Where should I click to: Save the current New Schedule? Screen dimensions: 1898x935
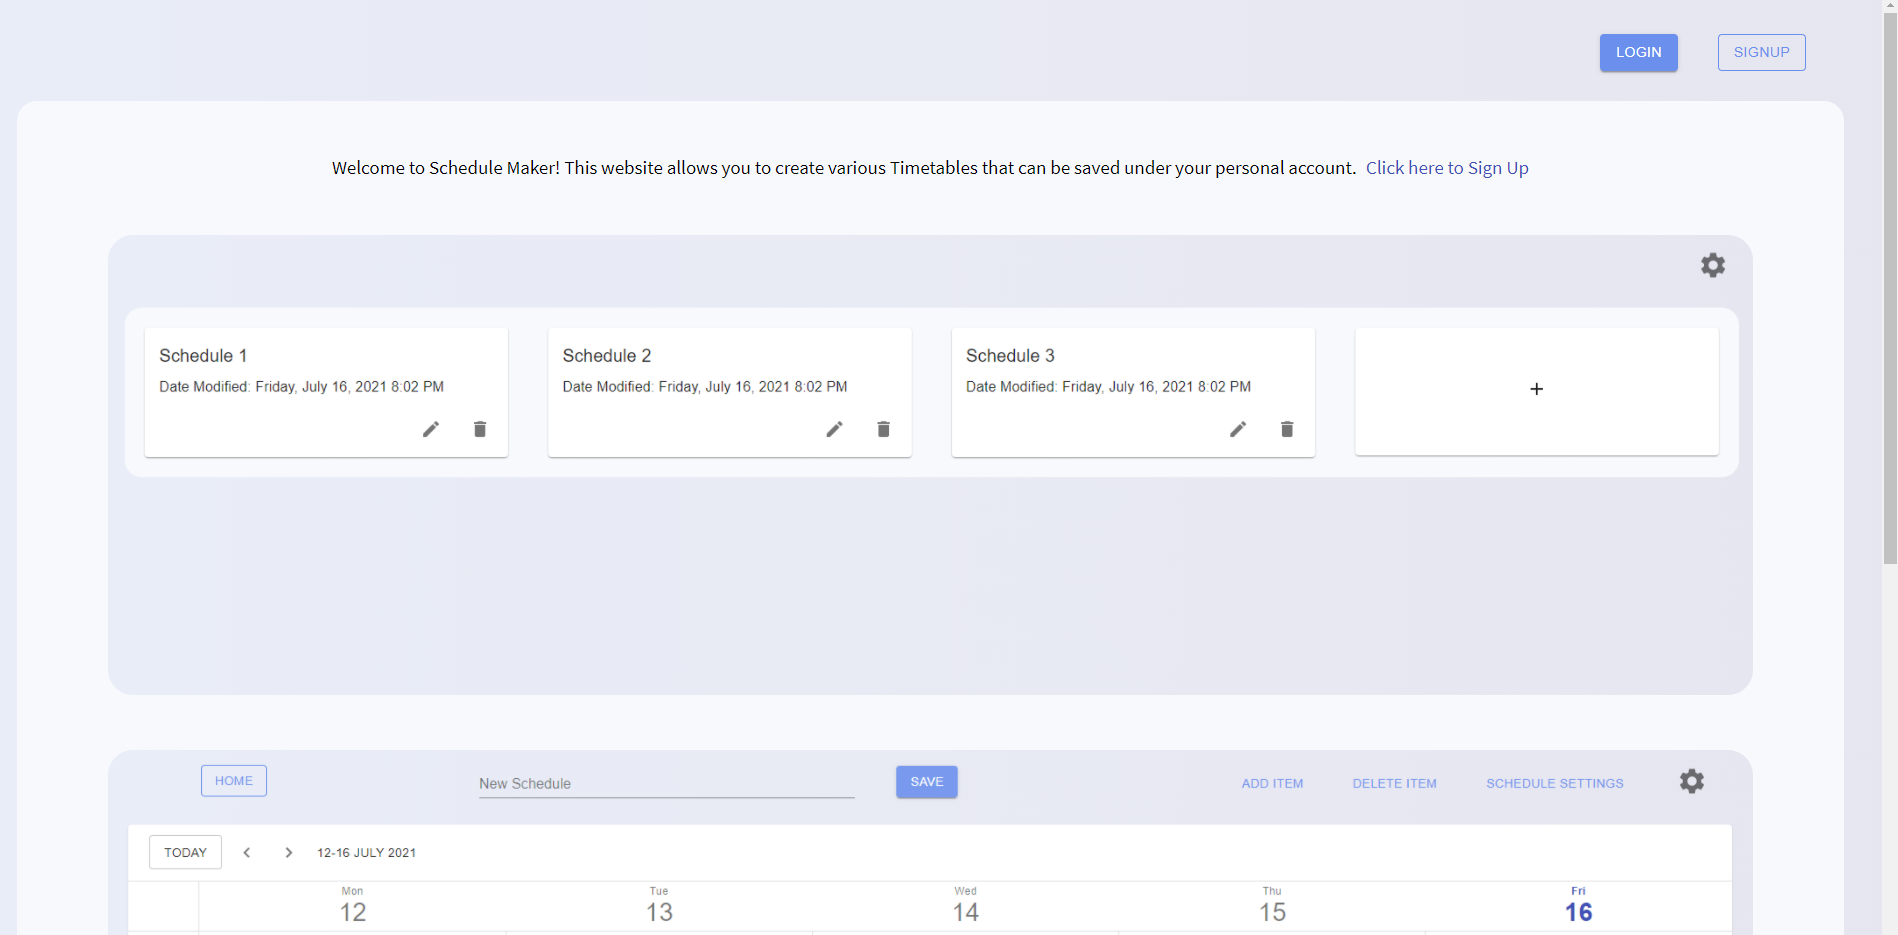tap(925, 782)
